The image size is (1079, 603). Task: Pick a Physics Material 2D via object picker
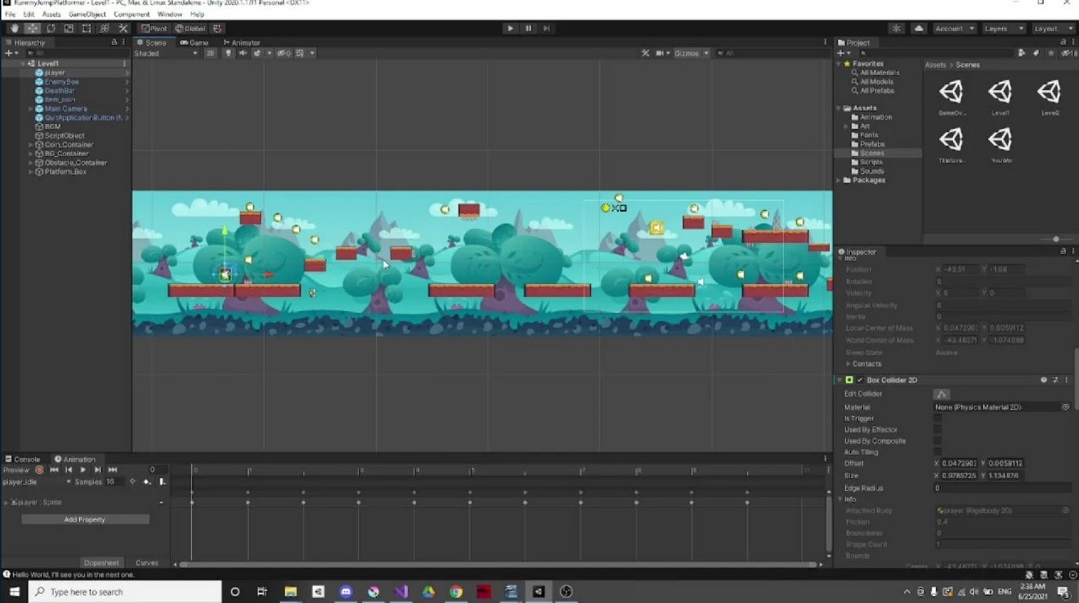coord(1065,407)
